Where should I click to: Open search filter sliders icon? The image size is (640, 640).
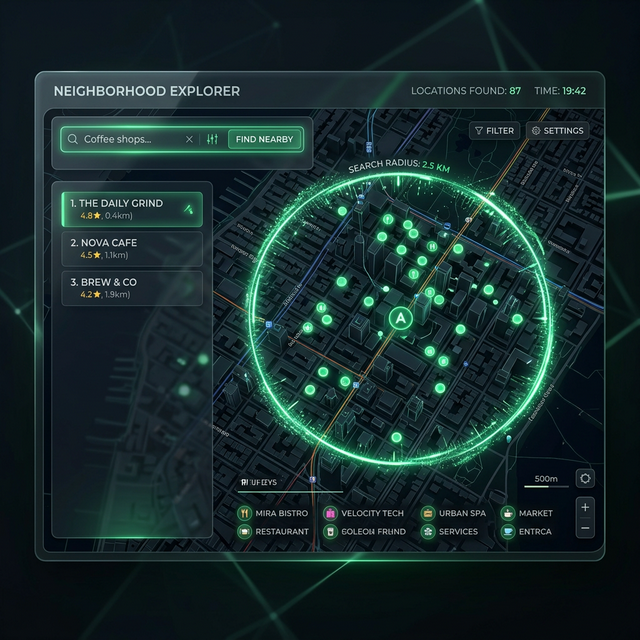click(212, 140)
